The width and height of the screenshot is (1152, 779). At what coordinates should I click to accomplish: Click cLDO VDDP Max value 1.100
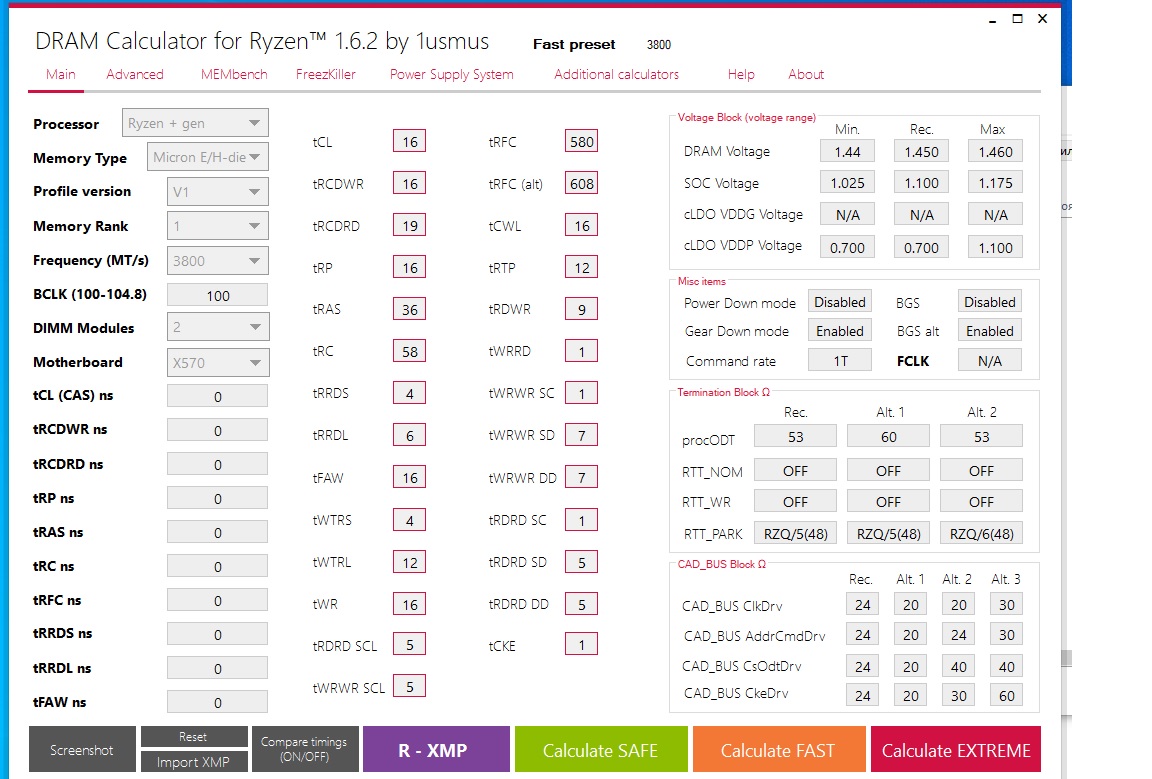(996, 248)
